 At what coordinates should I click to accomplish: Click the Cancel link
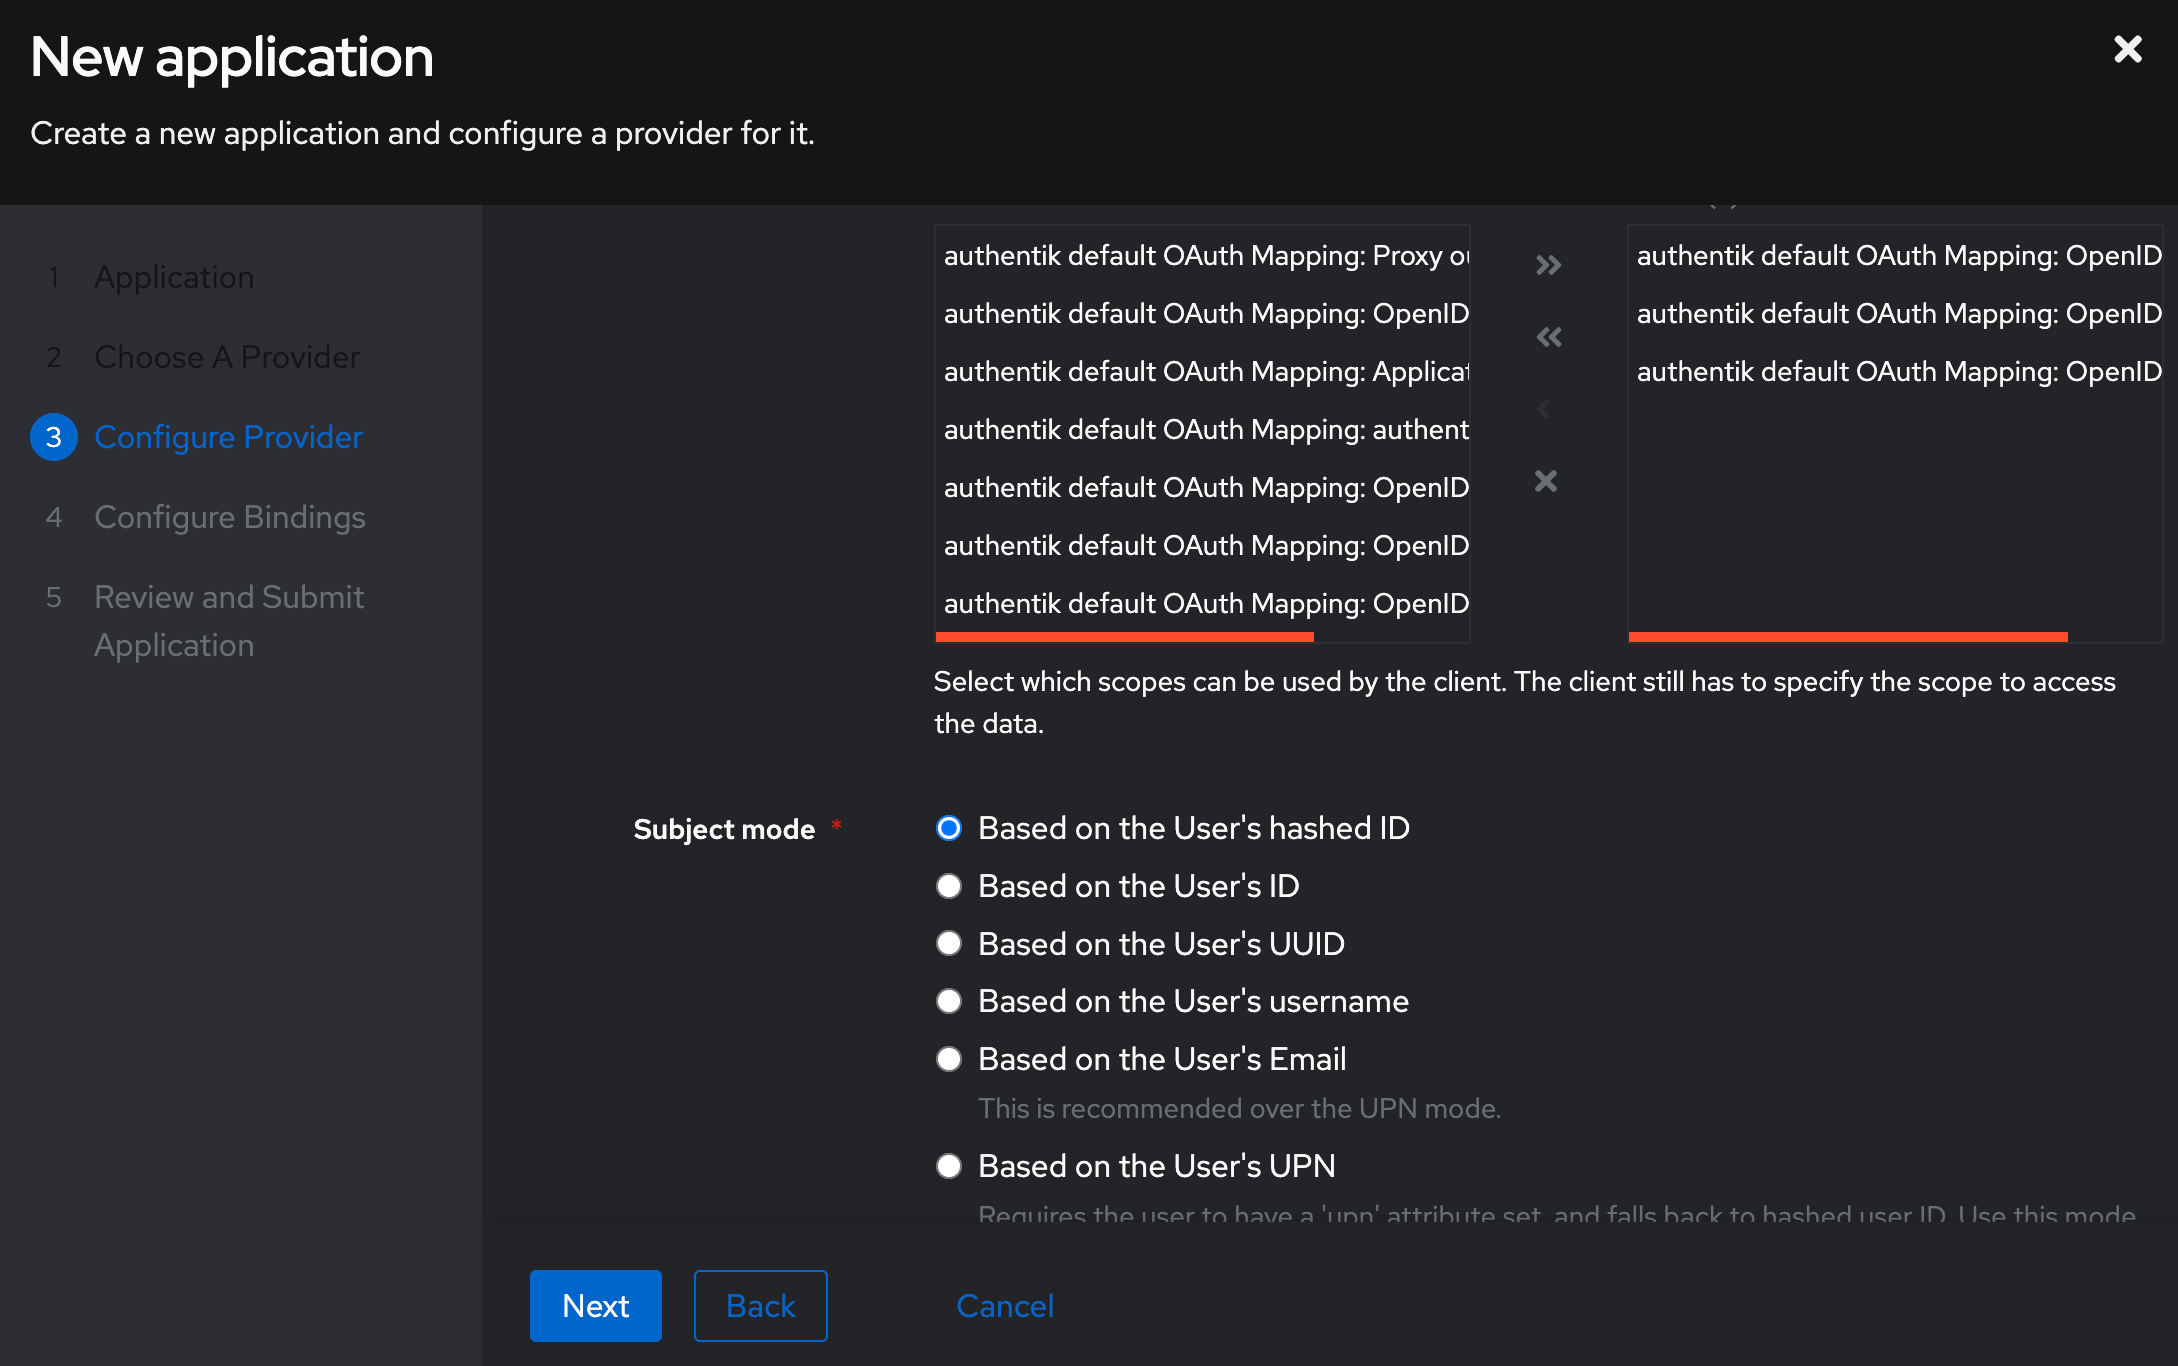point(1004,1306)
